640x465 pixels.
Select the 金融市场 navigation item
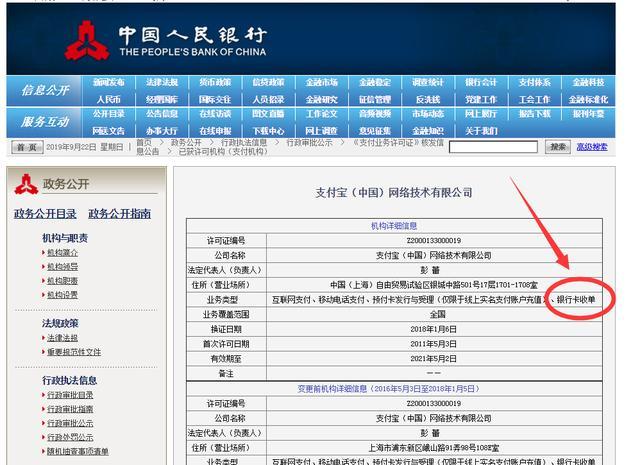tap(321, 83)
